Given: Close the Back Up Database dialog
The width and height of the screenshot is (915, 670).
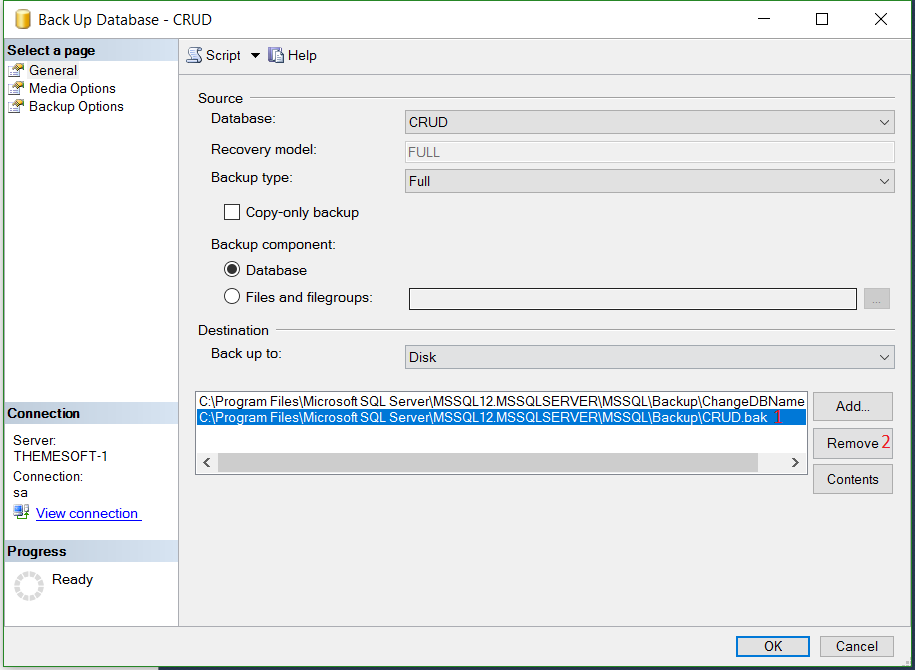Looking at the screenshot, I should (x=881, y=19).
